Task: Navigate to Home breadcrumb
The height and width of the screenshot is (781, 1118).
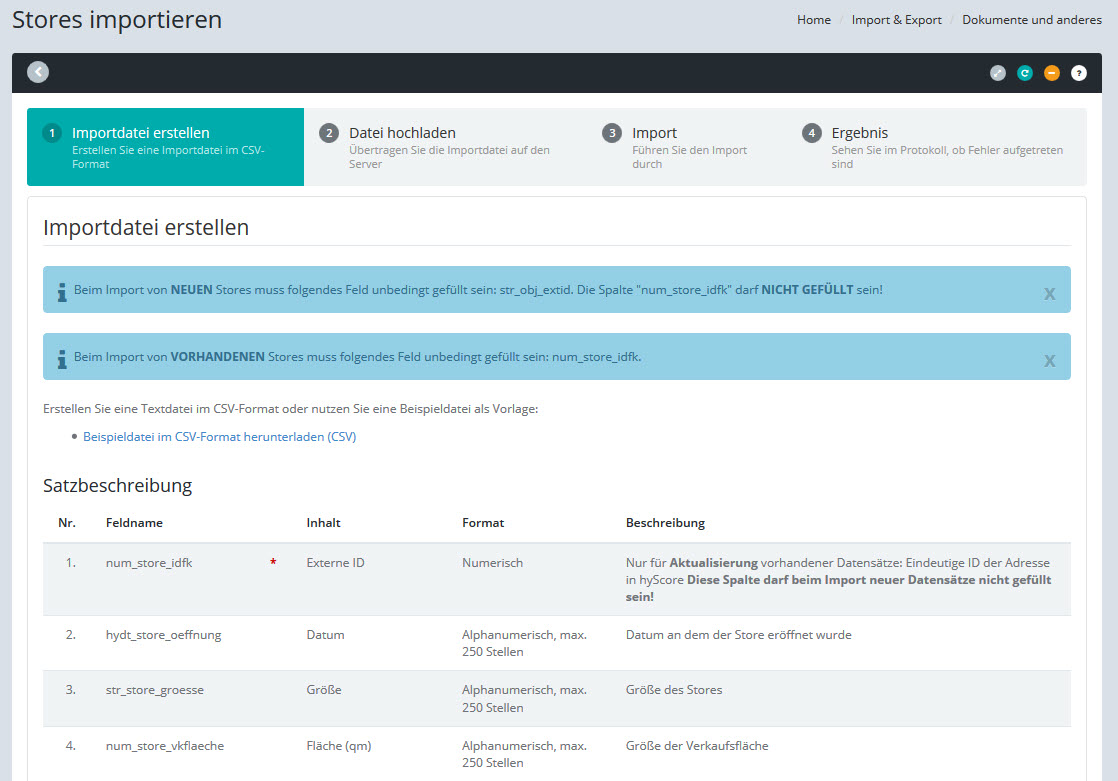Action: coord(813,20)
